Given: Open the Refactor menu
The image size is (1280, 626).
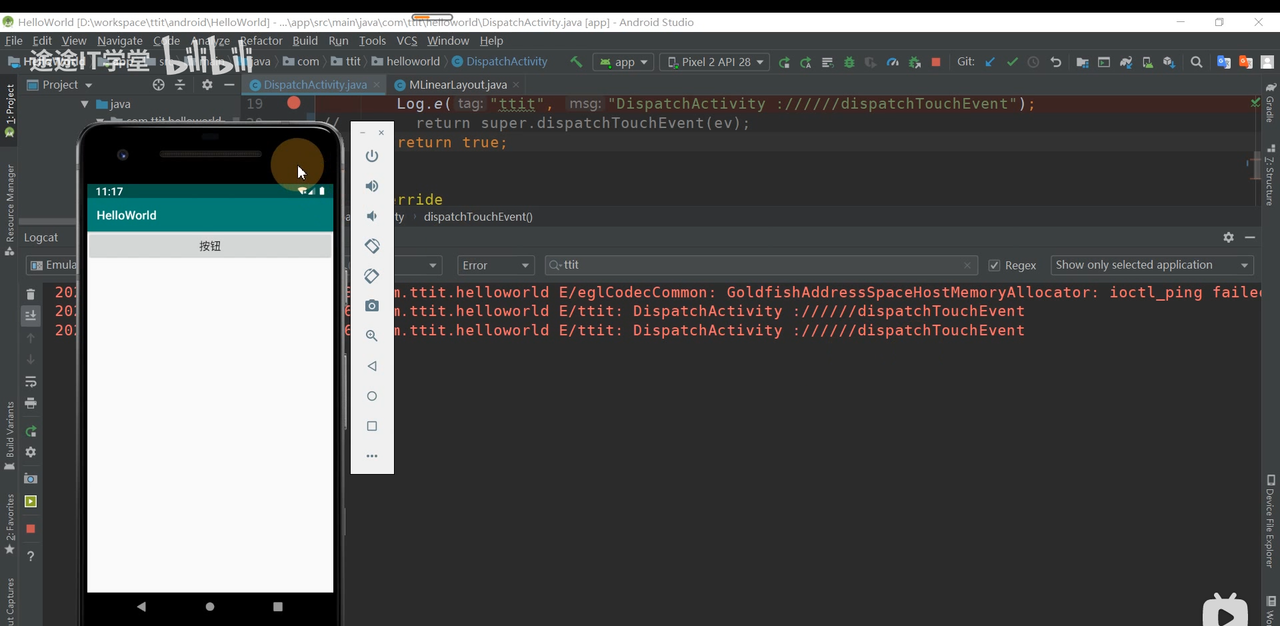Looking at the screenshot, I should coord(261,41).
